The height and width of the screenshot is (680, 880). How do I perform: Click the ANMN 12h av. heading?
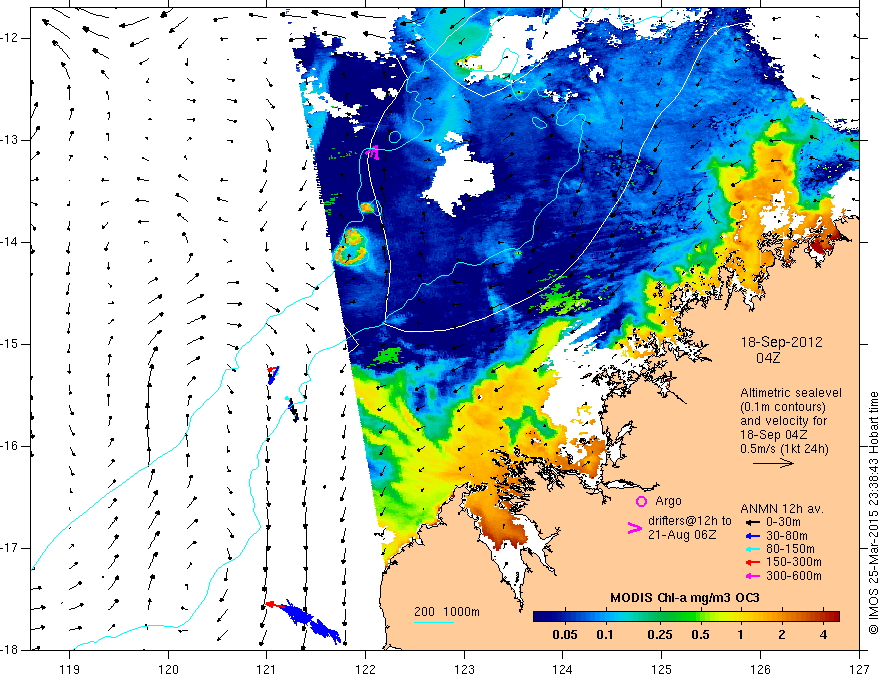point(782,509)
